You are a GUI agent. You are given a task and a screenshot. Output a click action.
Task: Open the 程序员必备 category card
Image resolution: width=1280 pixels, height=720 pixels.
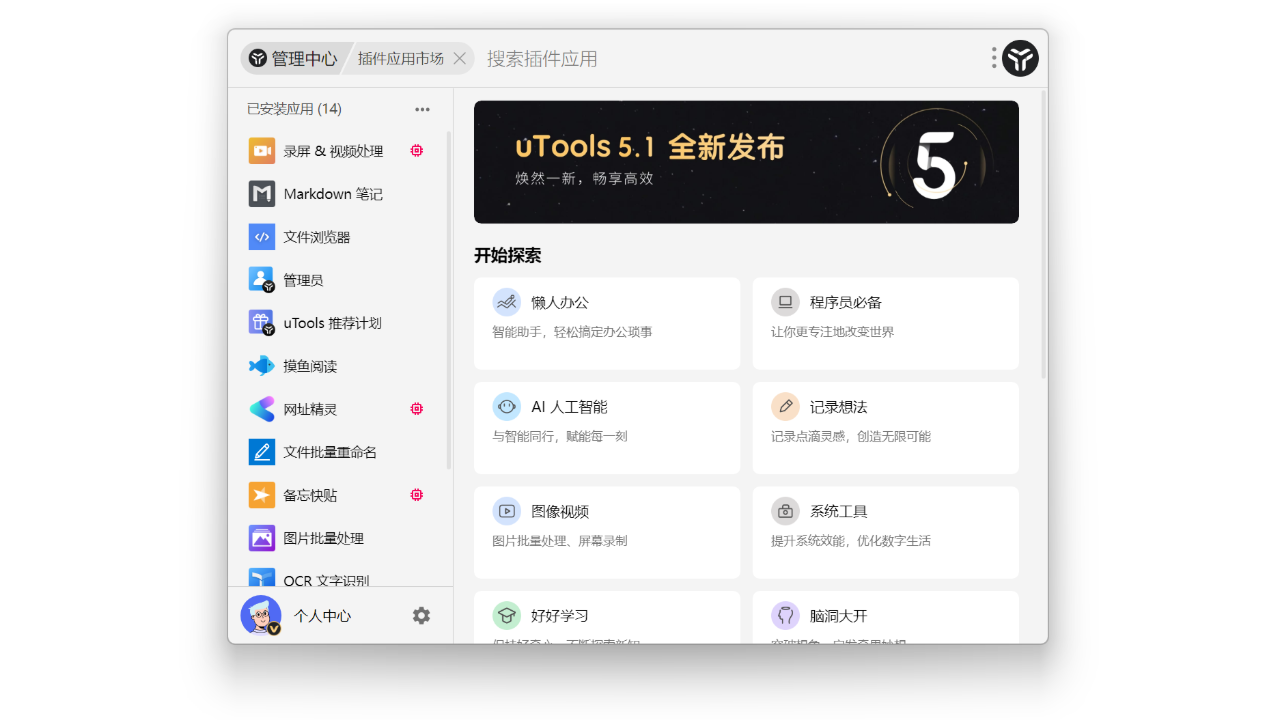[885, 323]
